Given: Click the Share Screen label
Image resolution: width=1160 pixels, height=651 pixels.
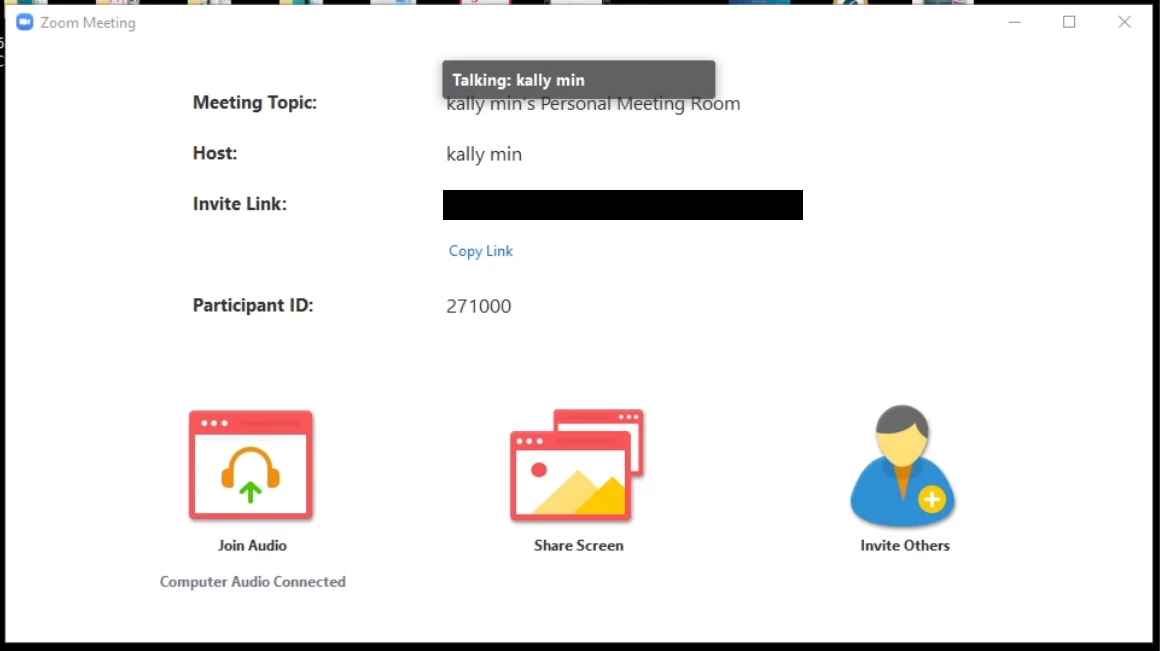Looking at the screenshot, I should (579, 545).
